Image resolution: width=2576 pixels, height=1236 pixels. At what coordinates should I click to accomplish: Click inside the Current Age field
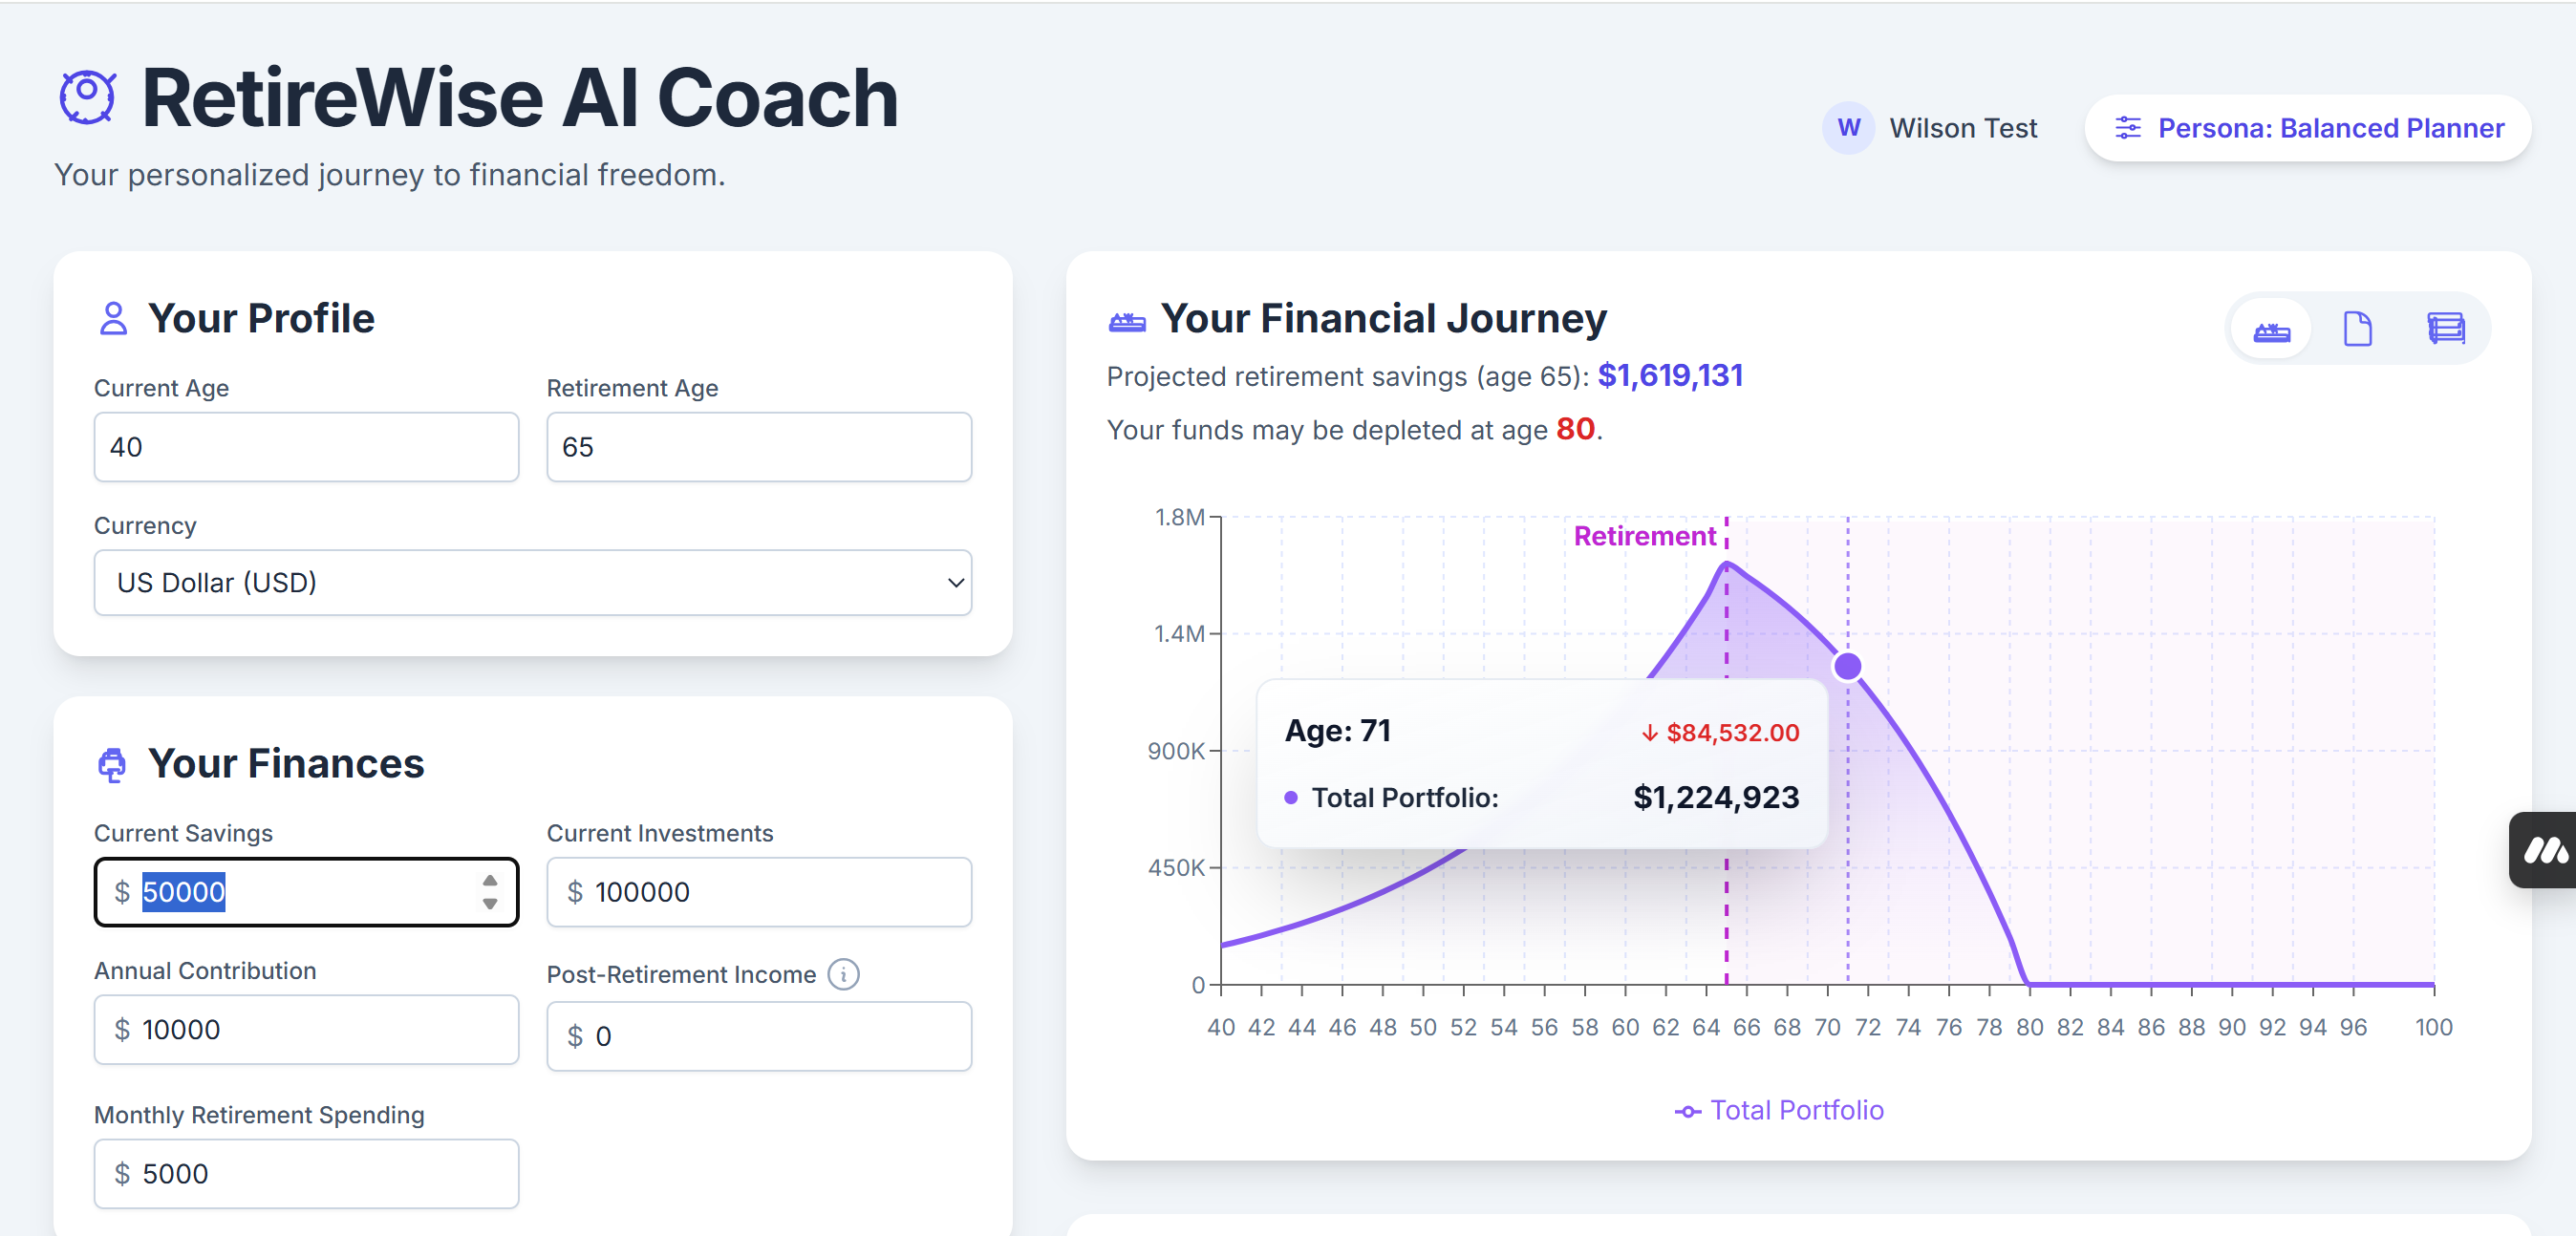point(306,447)
